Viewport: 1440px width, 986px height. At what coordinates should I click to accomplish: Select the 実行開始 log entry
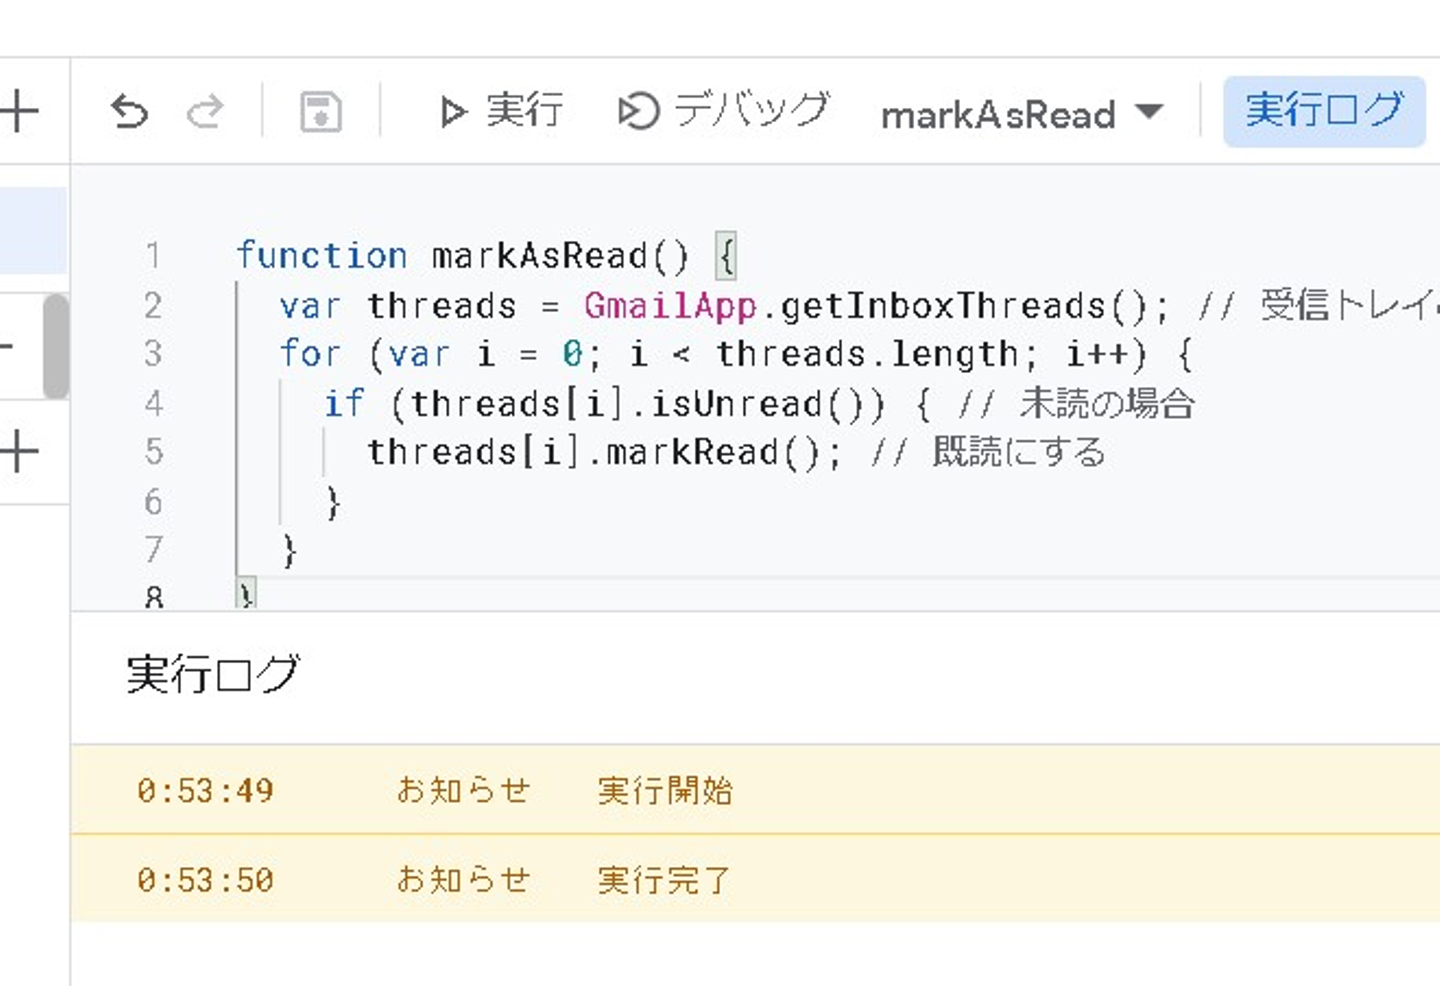(x=665, y=790)
